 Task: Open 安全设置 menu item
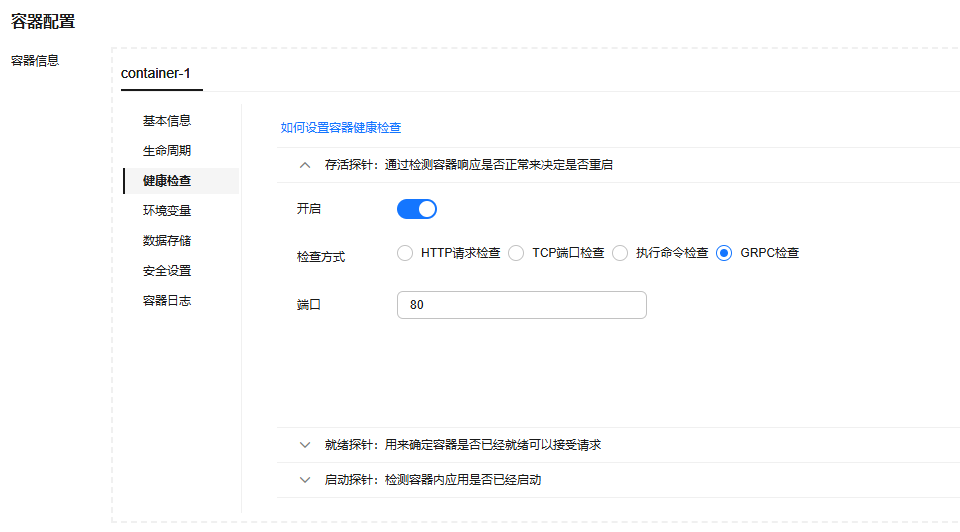167,271
